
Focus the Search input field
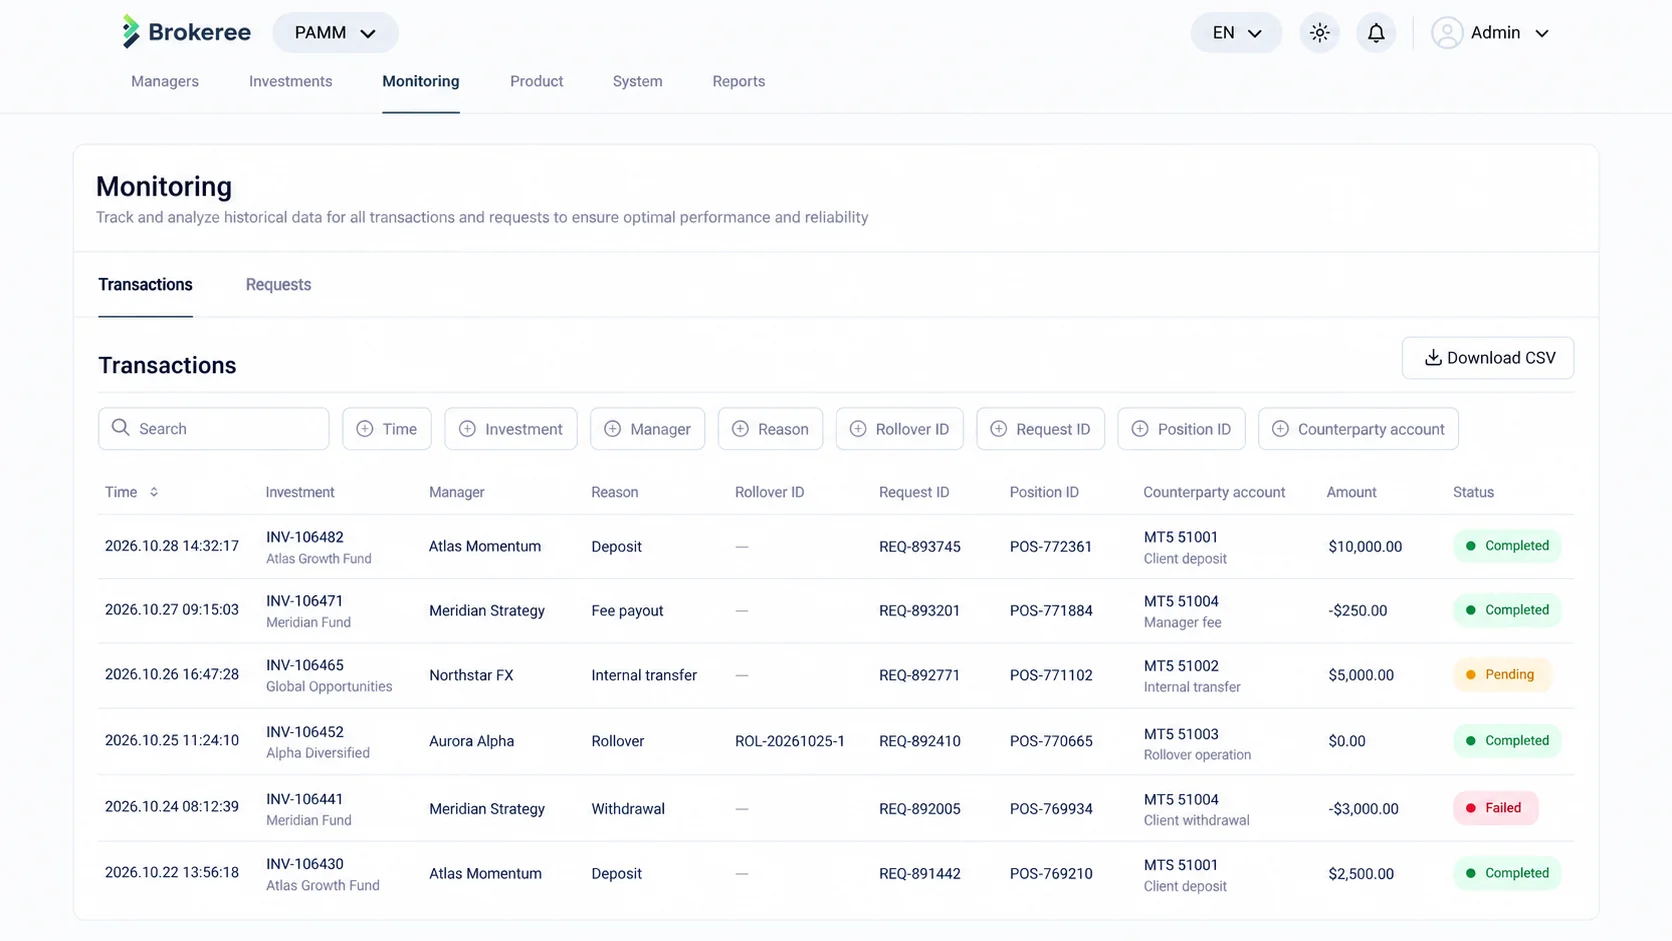tap(214, 428)
